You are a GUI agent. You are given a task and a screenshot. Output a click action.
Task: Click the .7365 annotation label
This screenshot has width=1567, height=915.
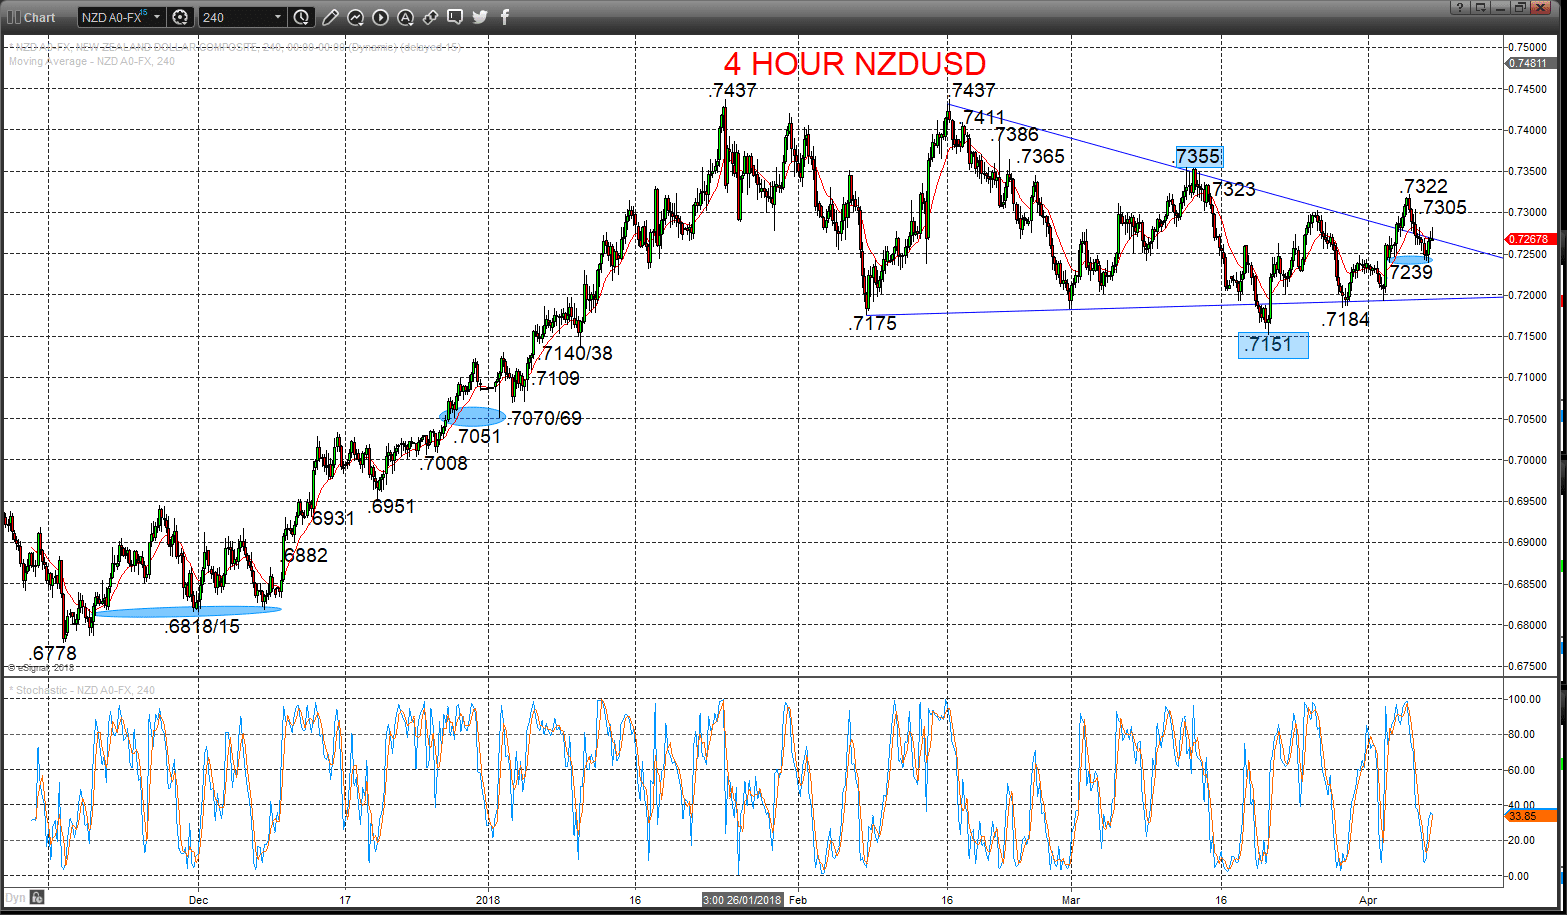point(1041,156)
